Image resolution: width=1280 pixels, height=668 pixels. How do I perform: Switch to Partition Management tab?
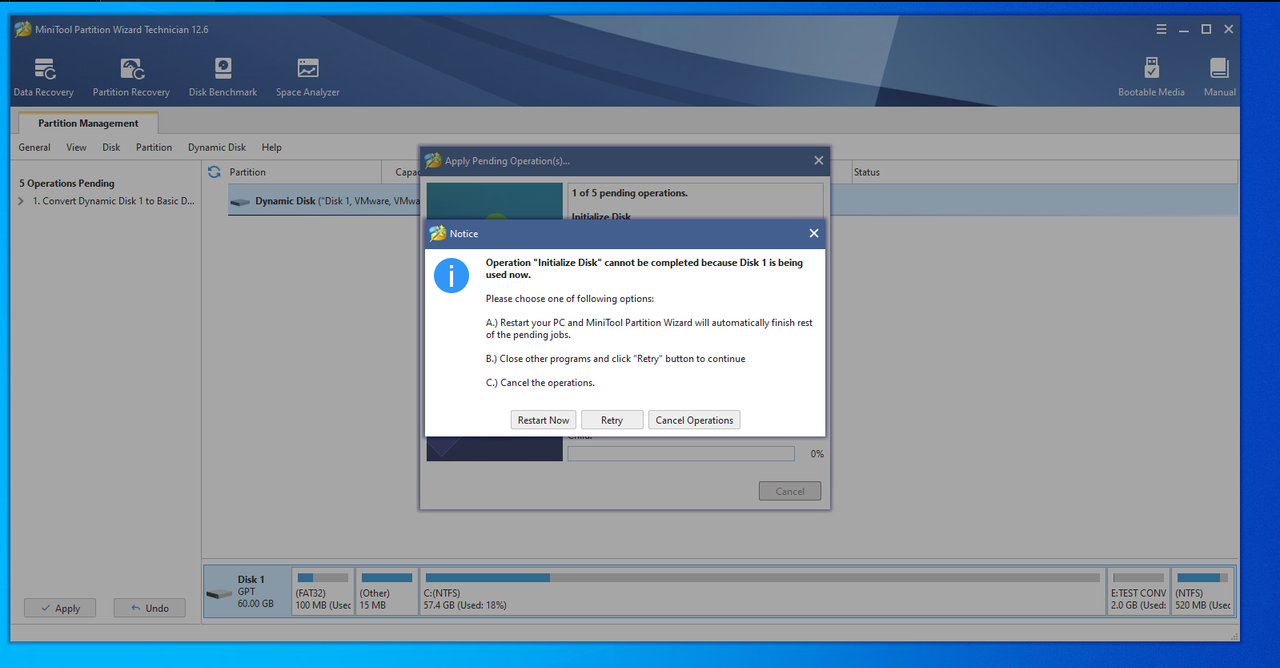tap(88, 123)
